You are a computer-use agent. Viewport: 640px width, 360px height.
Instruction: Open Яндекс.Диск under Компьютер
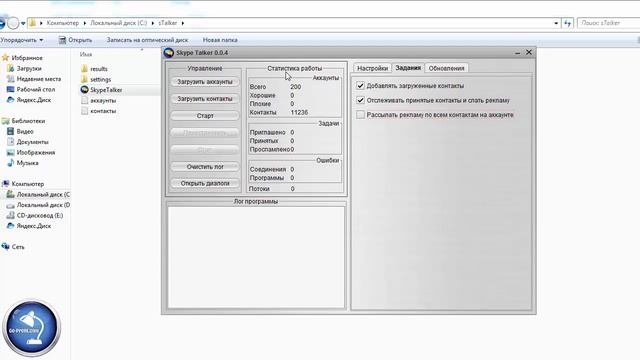(34, 226)
